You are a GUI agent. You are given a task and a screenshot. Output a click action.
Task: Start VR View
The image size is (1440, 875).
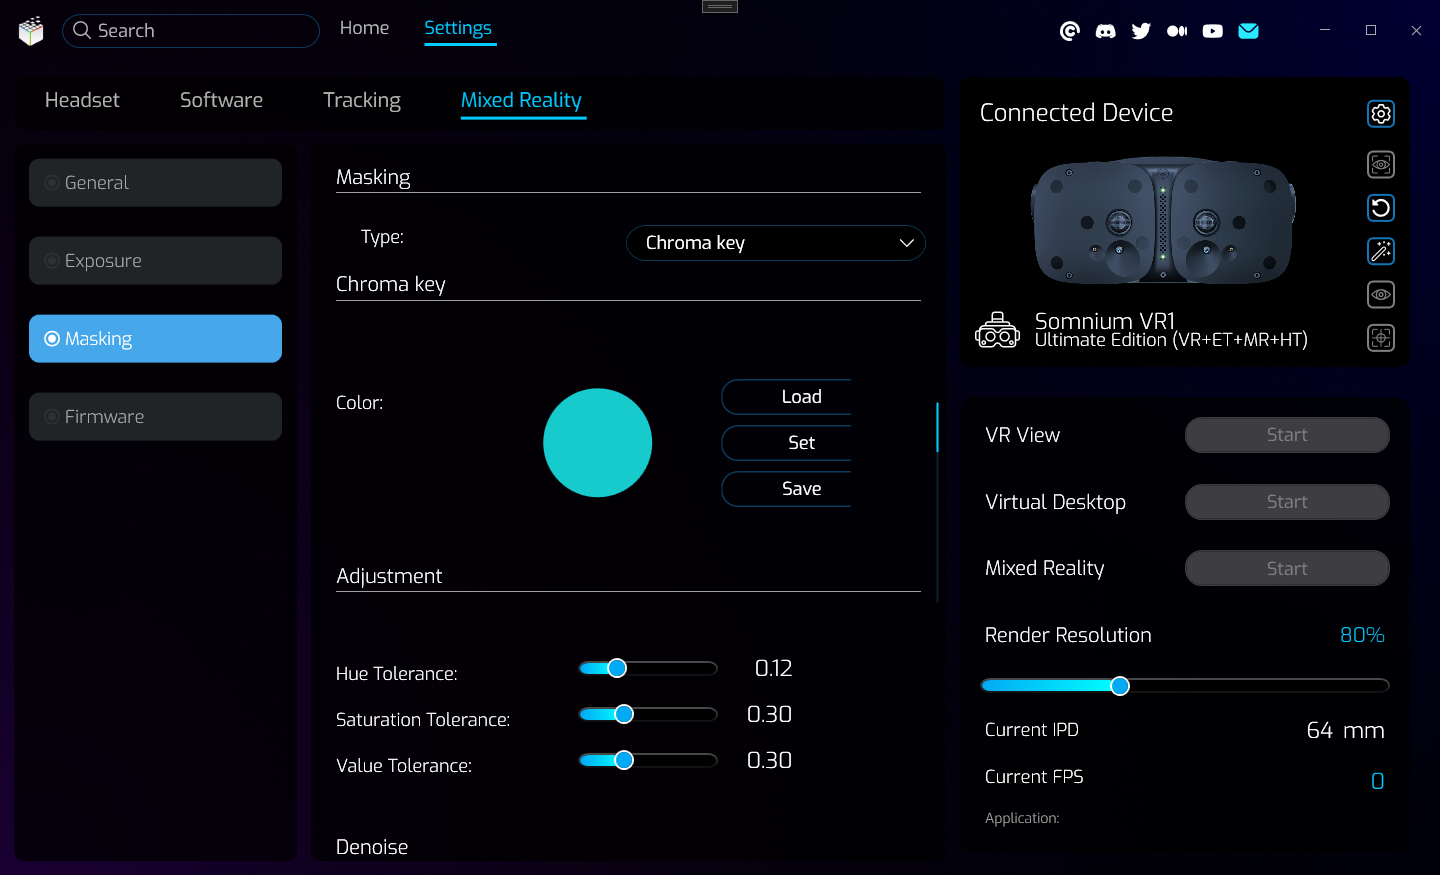click(1287, 435)
